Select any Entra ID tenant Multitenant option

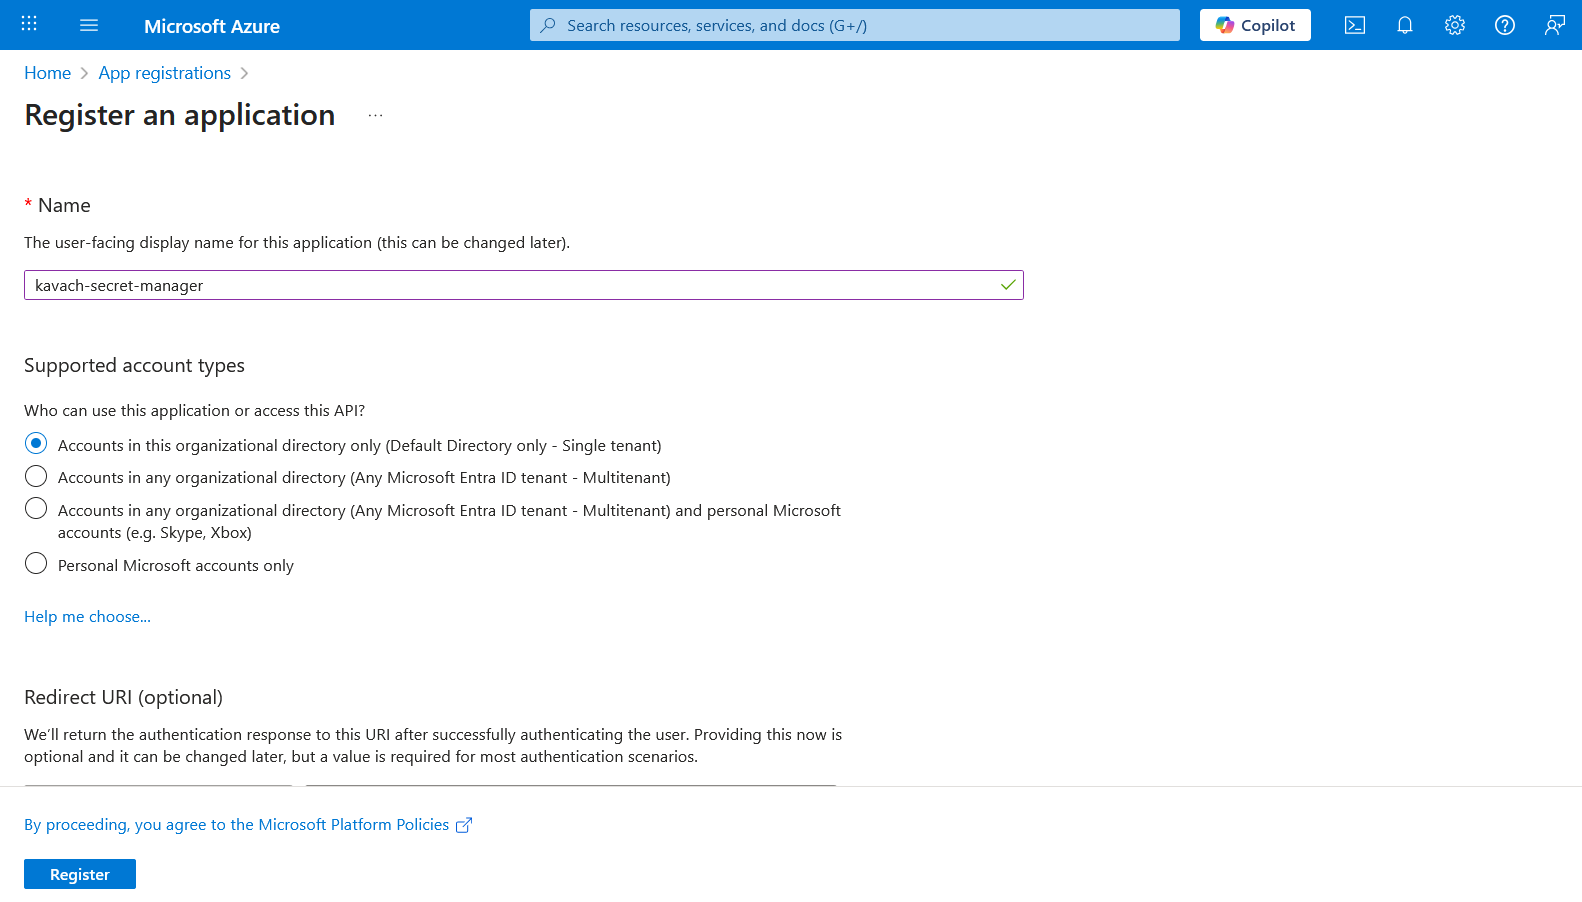point(36,476)
